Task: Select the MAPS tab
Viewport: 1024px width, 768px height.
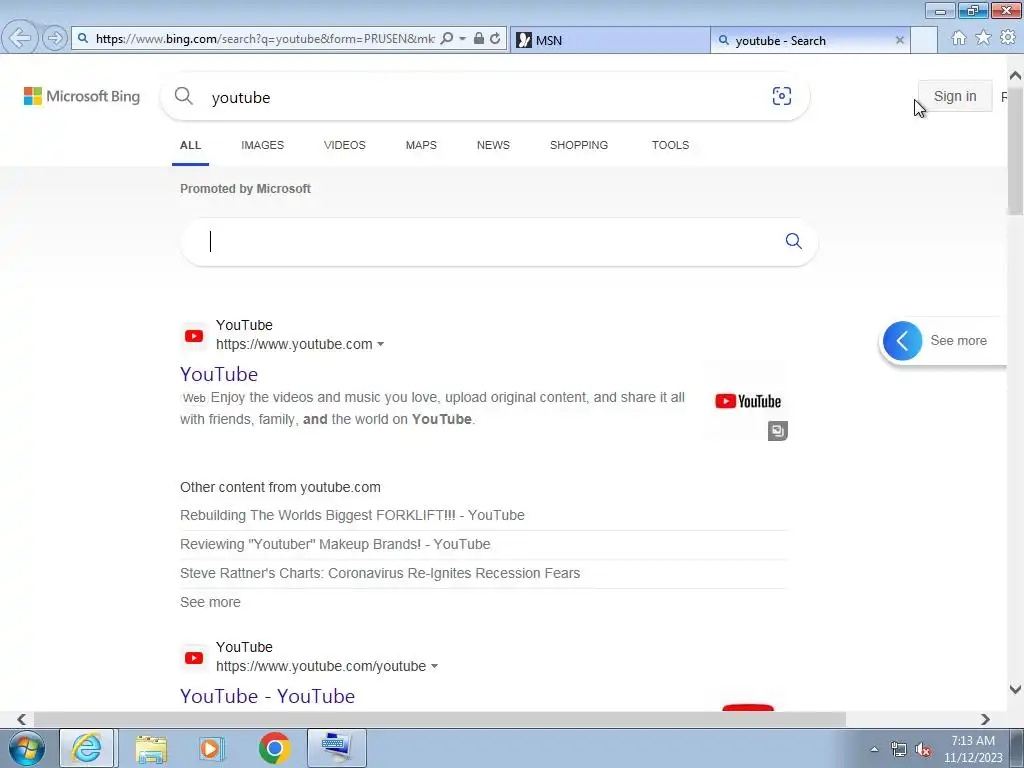Action: (x=421, y=145)
